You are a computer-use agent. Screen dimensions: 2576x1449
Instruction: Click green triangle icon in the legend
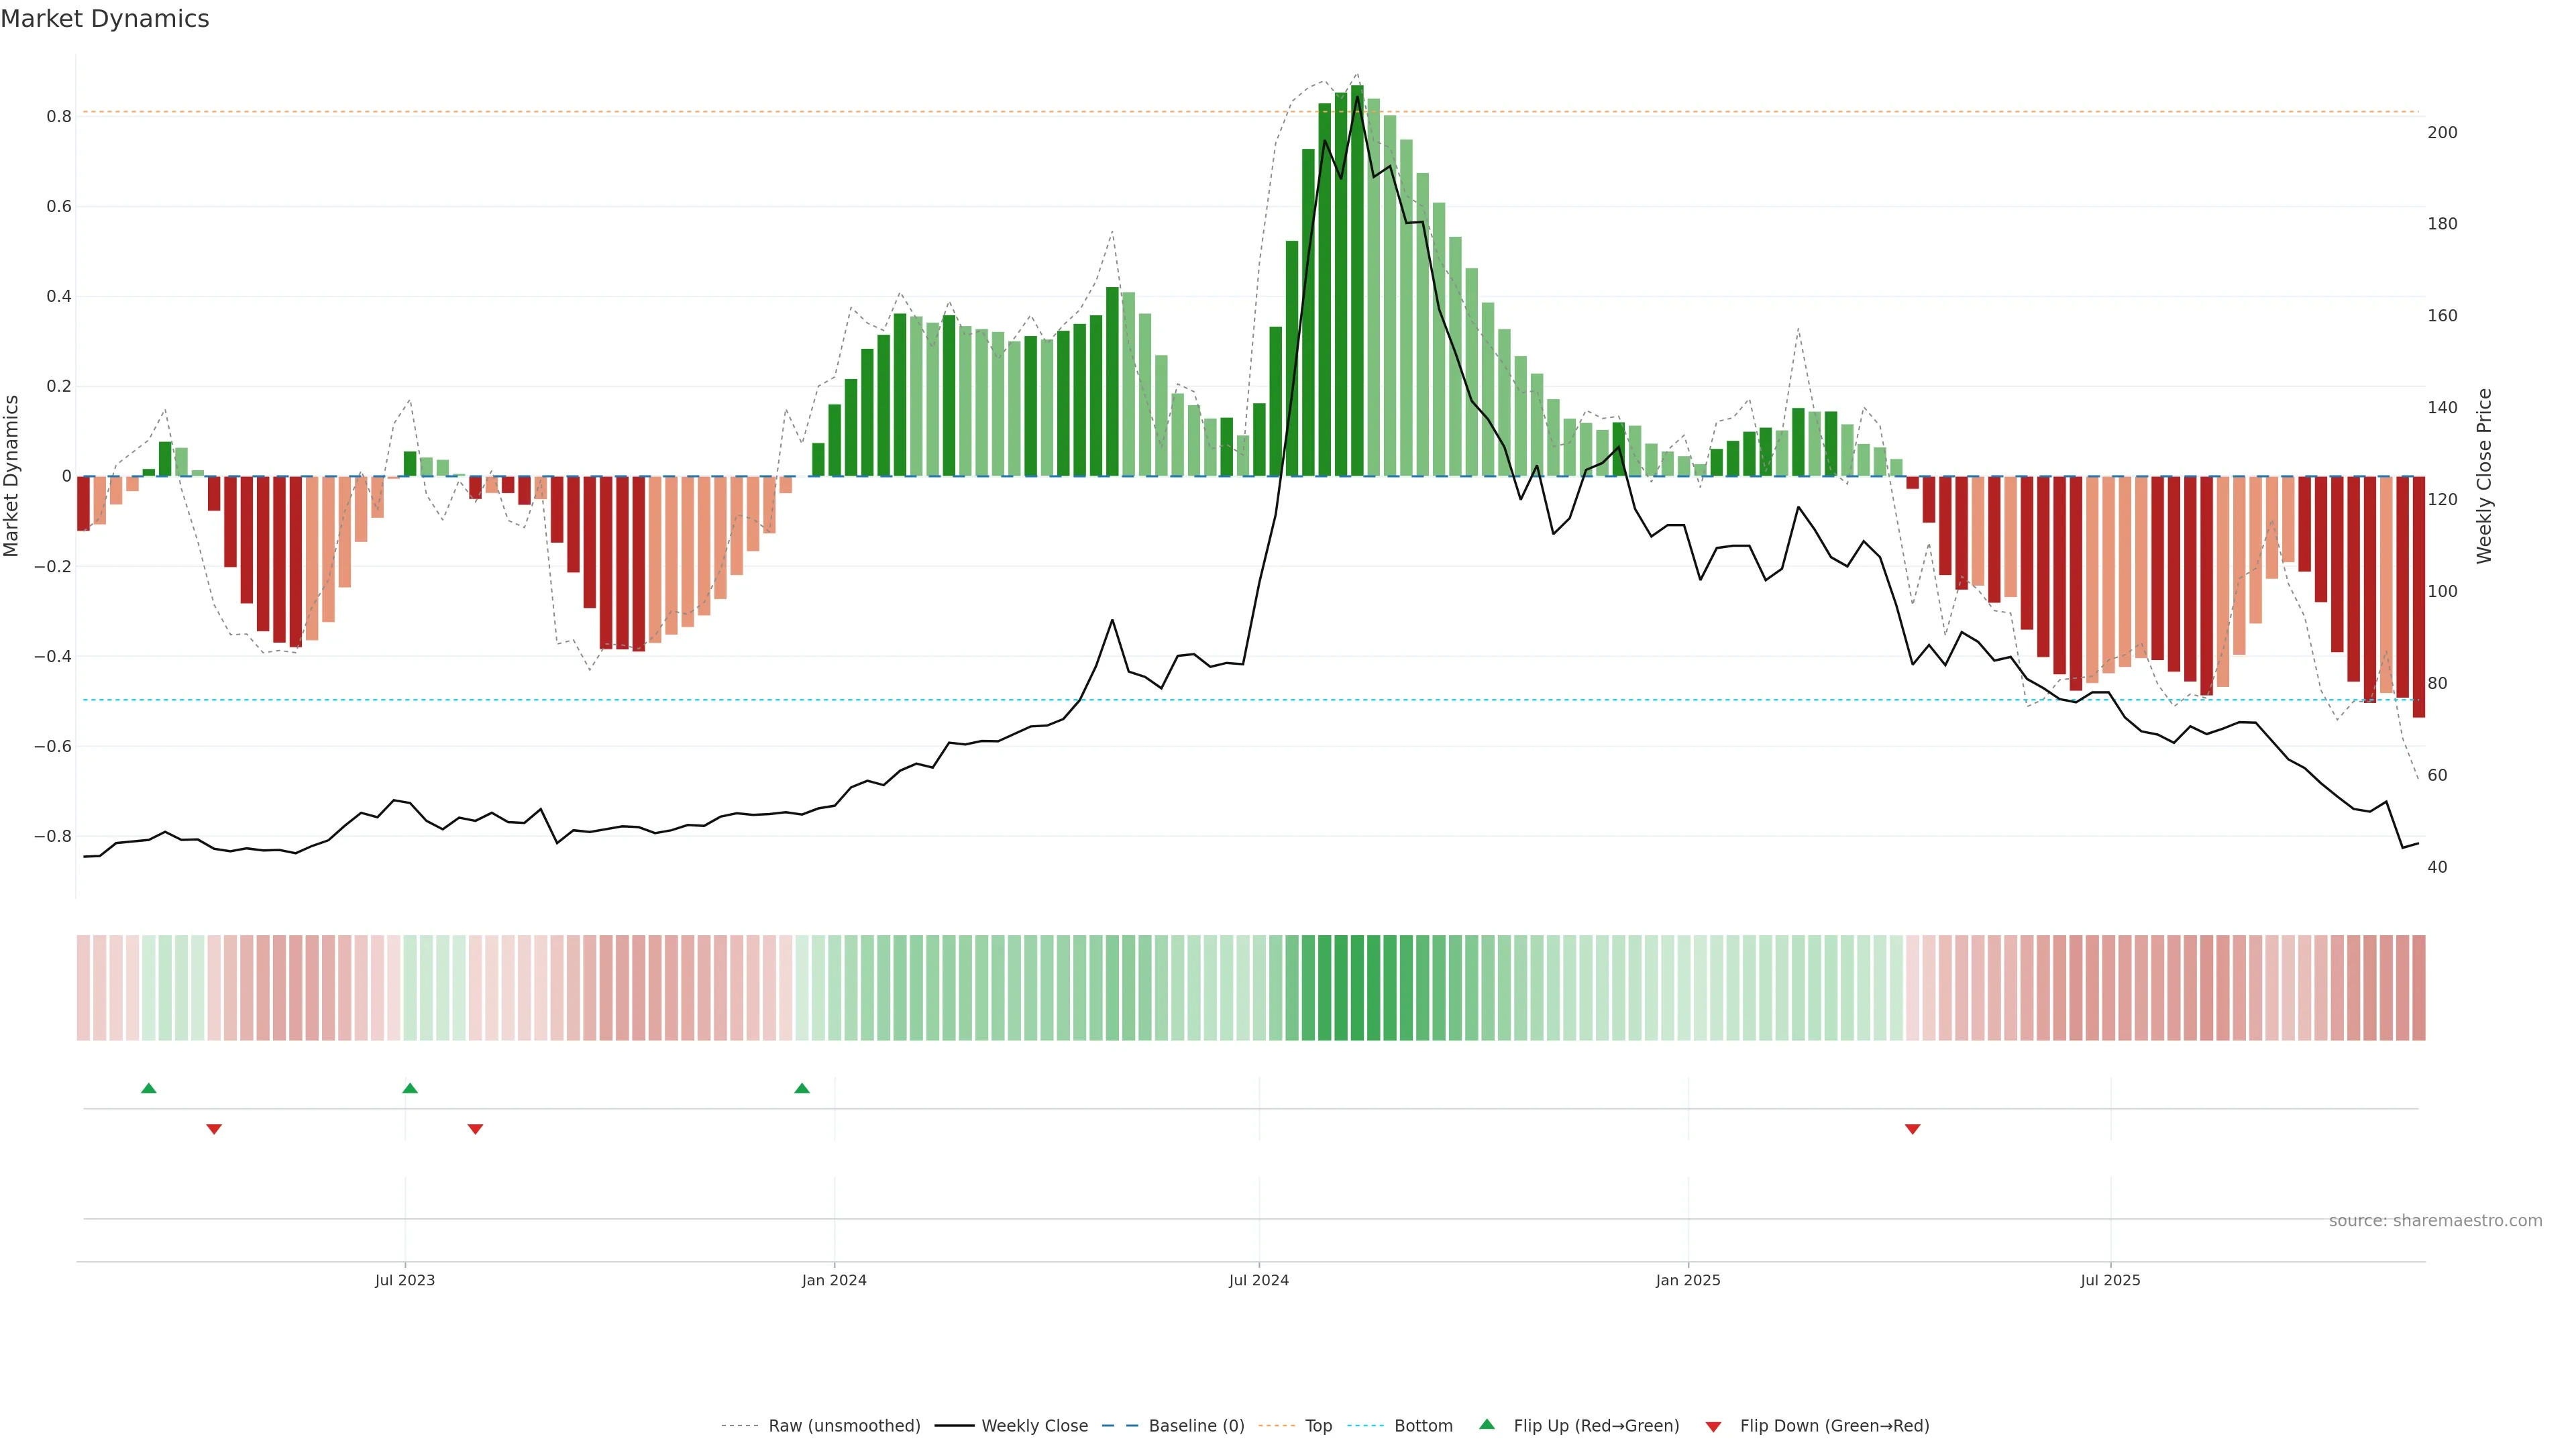(x=1487, y=1424)
